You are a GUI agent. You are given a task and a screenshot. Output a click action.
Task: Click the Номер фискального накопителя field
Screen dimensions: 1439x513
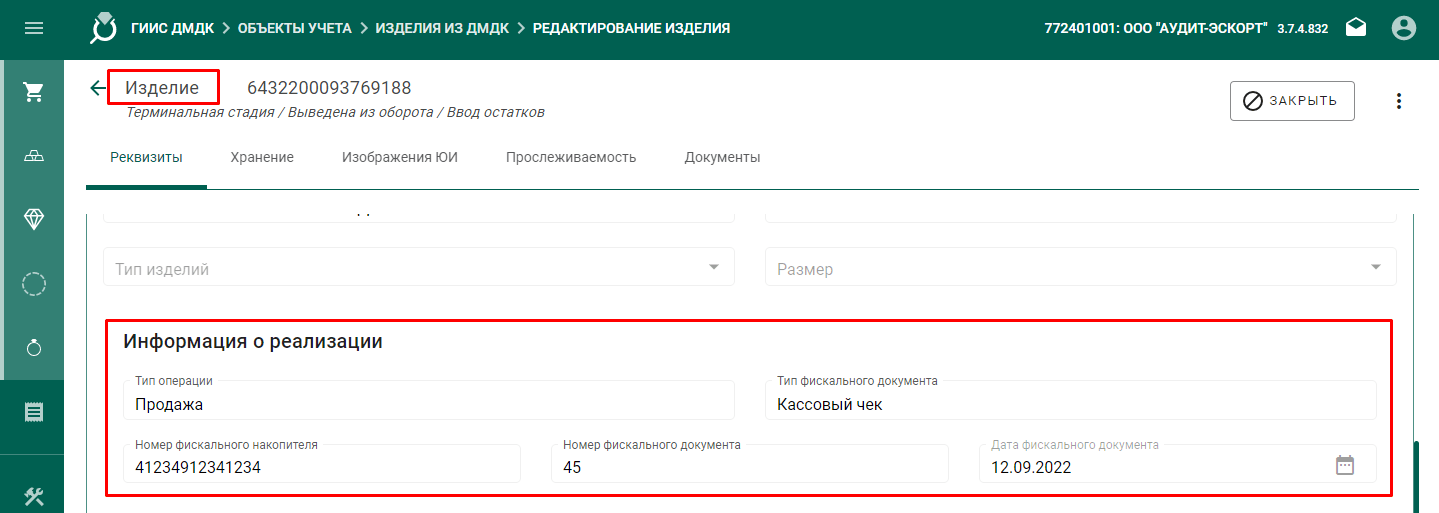coord(322,464)
